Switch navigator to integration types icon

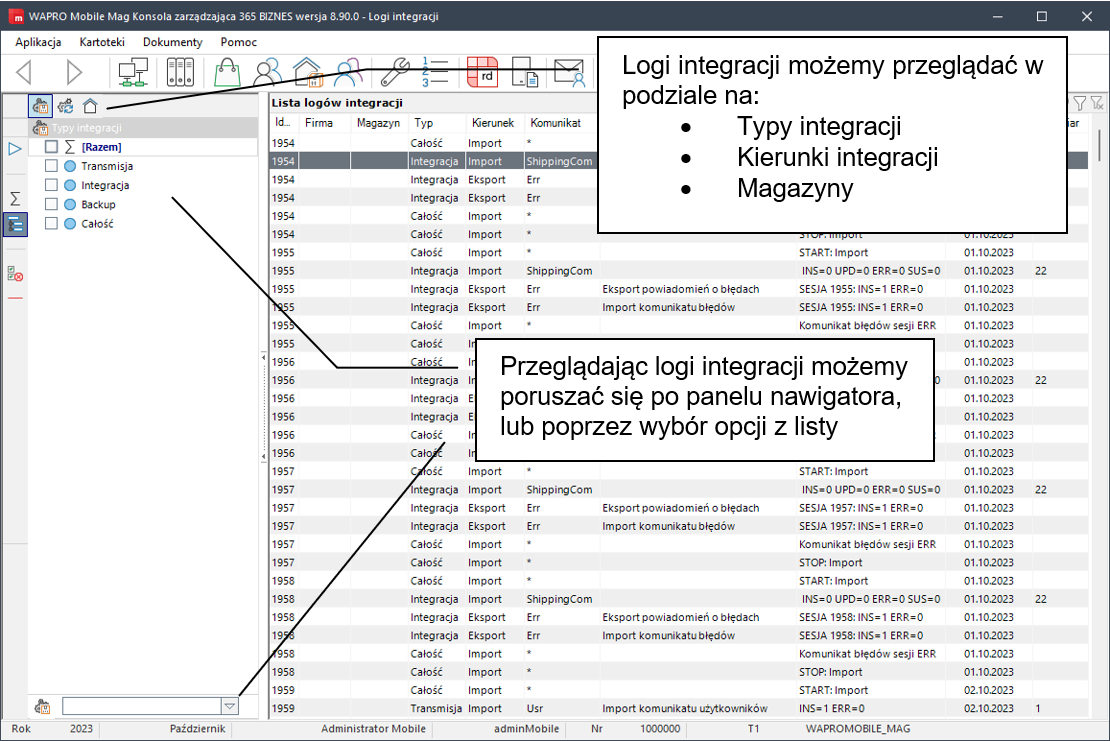tap(40, 106)
